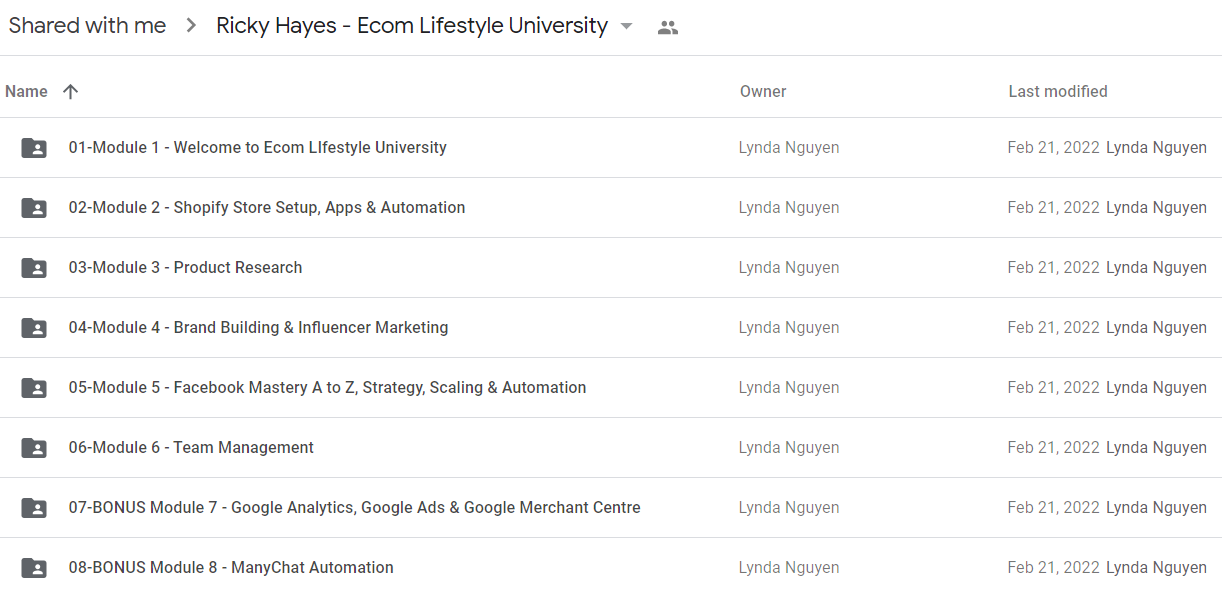Click the Last modified column header
The width and height of the screenshot is (1222, 595).
click(x=1058, y=91)
